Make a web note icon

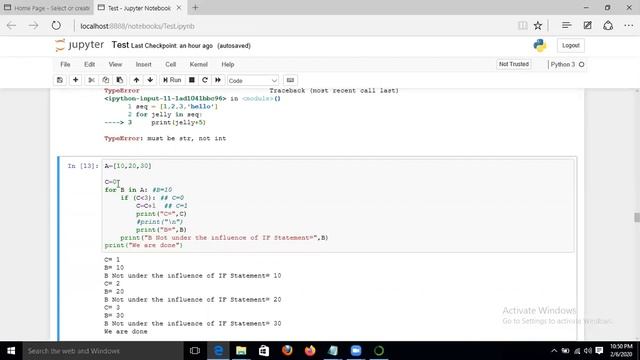(x=587, y=26)
